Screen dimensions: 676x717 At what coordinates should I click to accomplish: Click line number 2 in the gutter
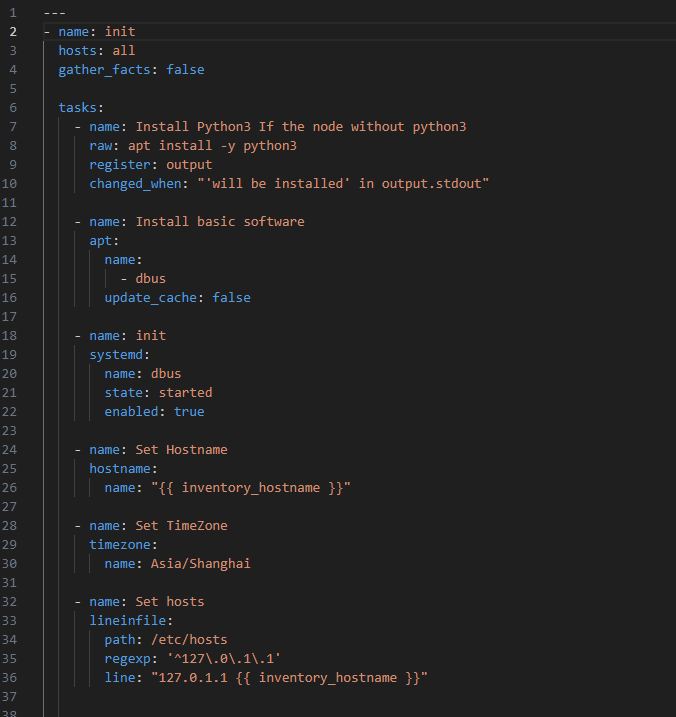point(13,32)
